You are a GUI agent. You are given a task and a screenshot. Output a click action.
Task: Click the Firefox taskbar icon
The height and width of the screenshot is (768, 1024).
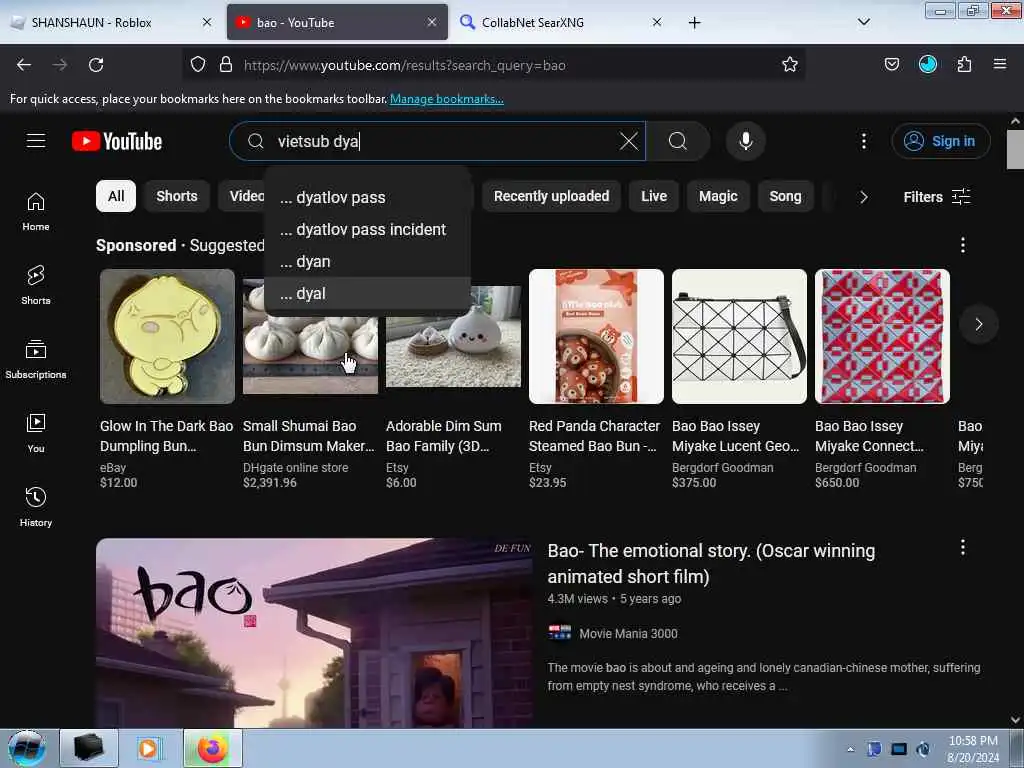(212, 748)
